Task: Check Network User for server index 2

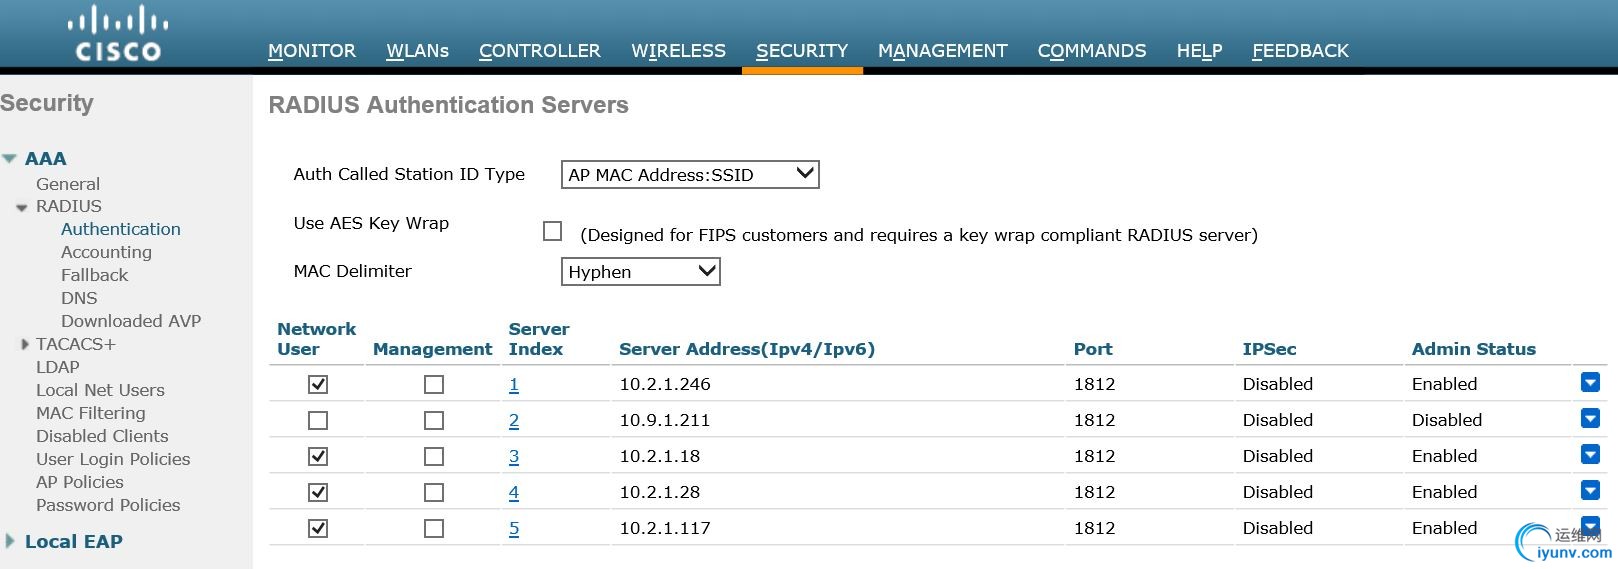Action: [x=318, y=420]
